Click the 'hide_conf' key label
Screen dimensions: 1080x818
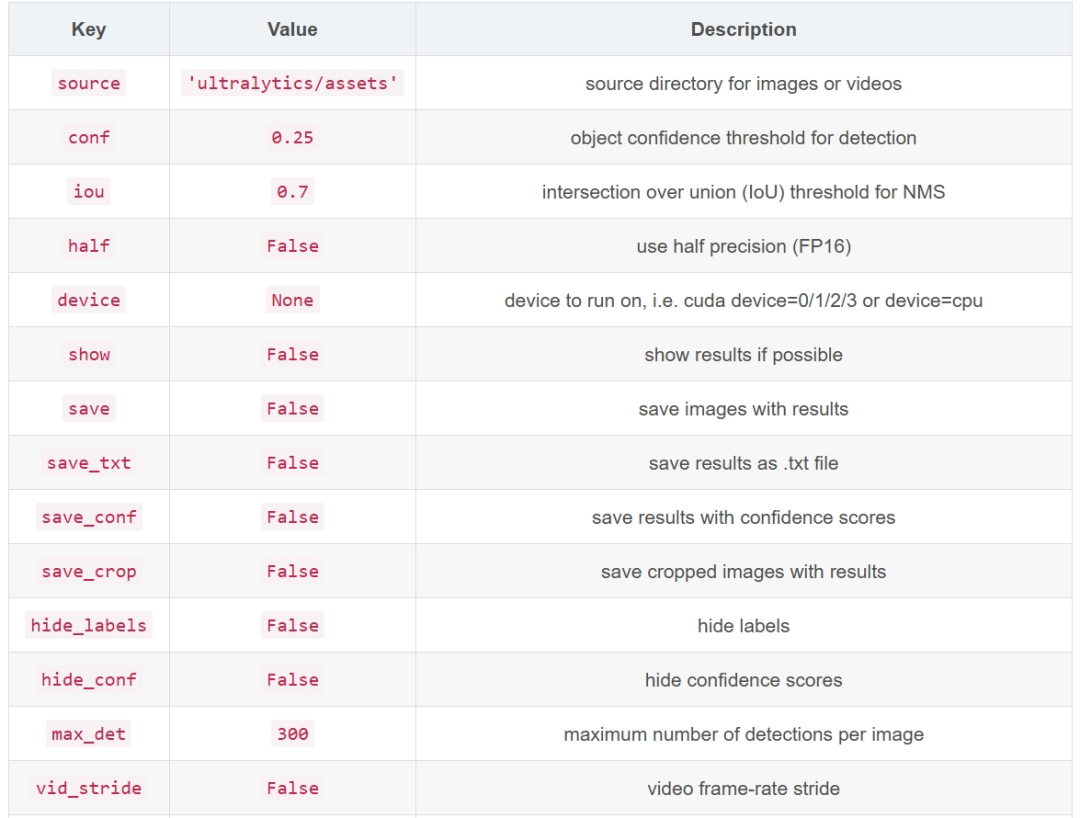(89, 680)
